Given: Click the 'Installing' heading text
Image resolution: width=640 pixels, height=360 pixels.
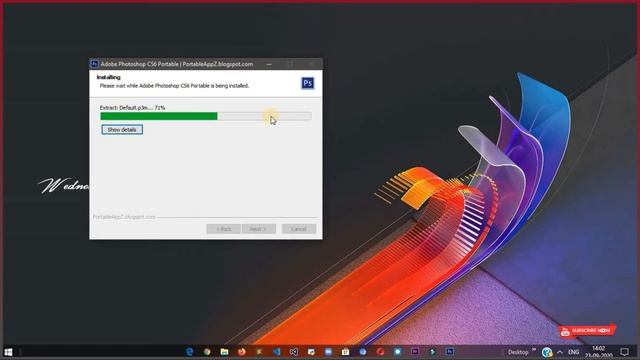Looking at the screenshot, I should pos(109,77).
